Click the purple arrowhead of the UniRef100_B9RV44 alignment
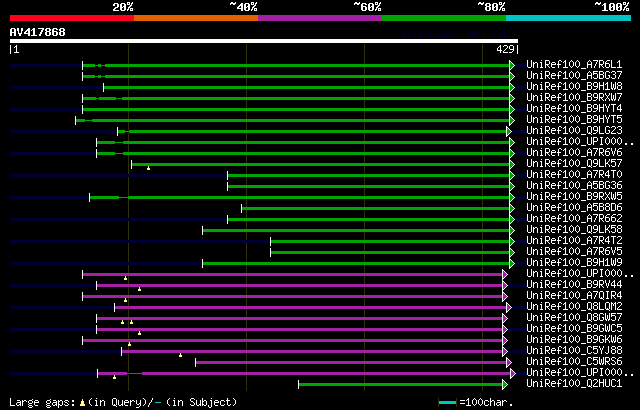640x410 pixels. tap(505, 286)
